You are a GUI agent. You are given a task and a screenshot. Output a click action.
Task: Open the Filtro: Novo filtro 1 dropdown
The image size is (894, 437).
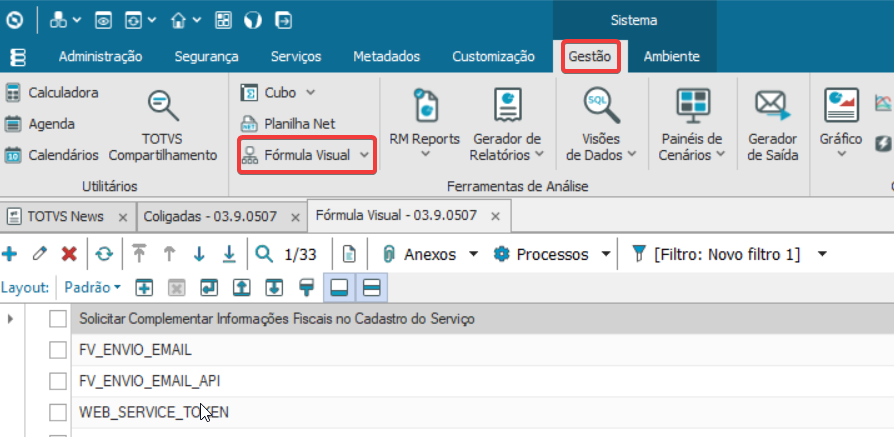click(822, 254)
